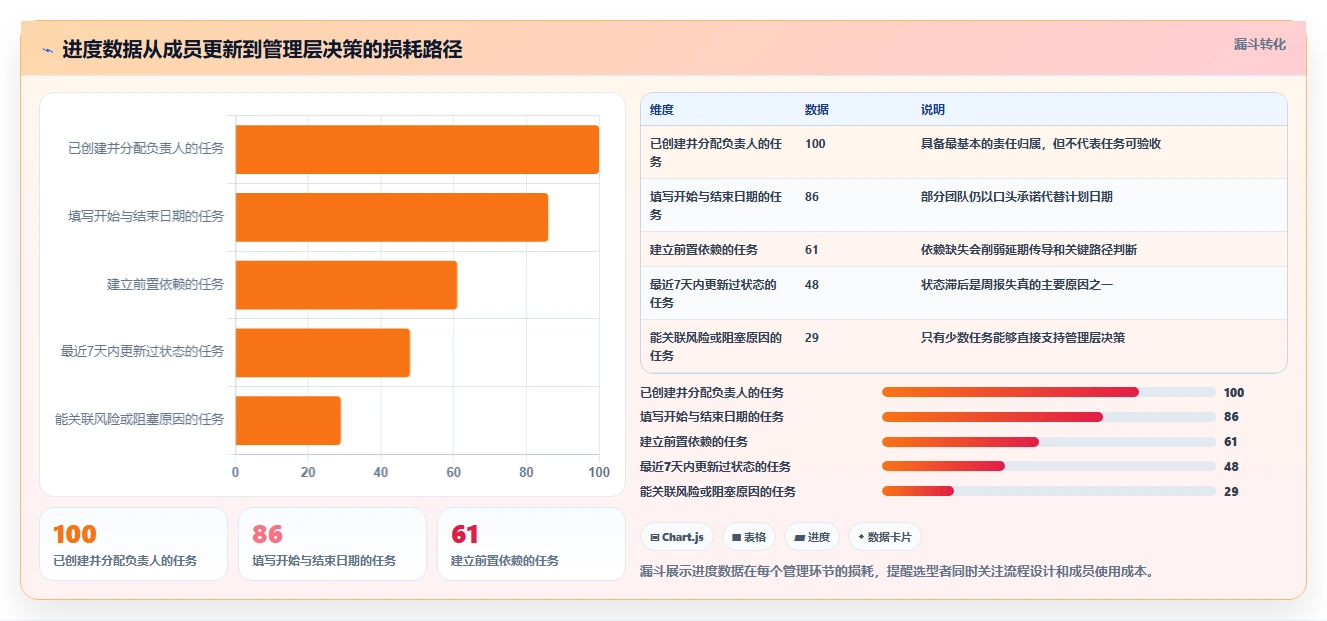Image resolution: width=1327 pixels, height=621 pixels.
Task: Click the progress bar showing value 29
Action: (1049, 491)
